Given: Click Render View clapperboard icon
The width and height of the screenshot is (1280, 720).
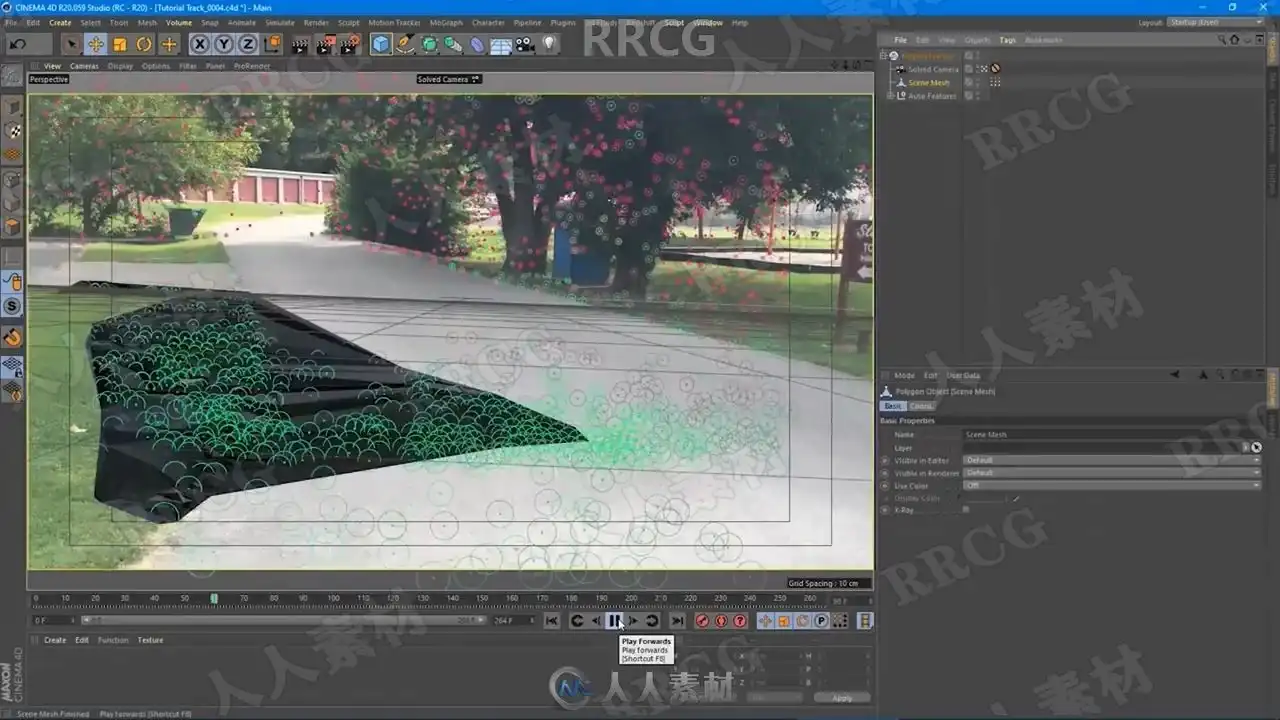Looking at the screenshot, I should point(300,44).
